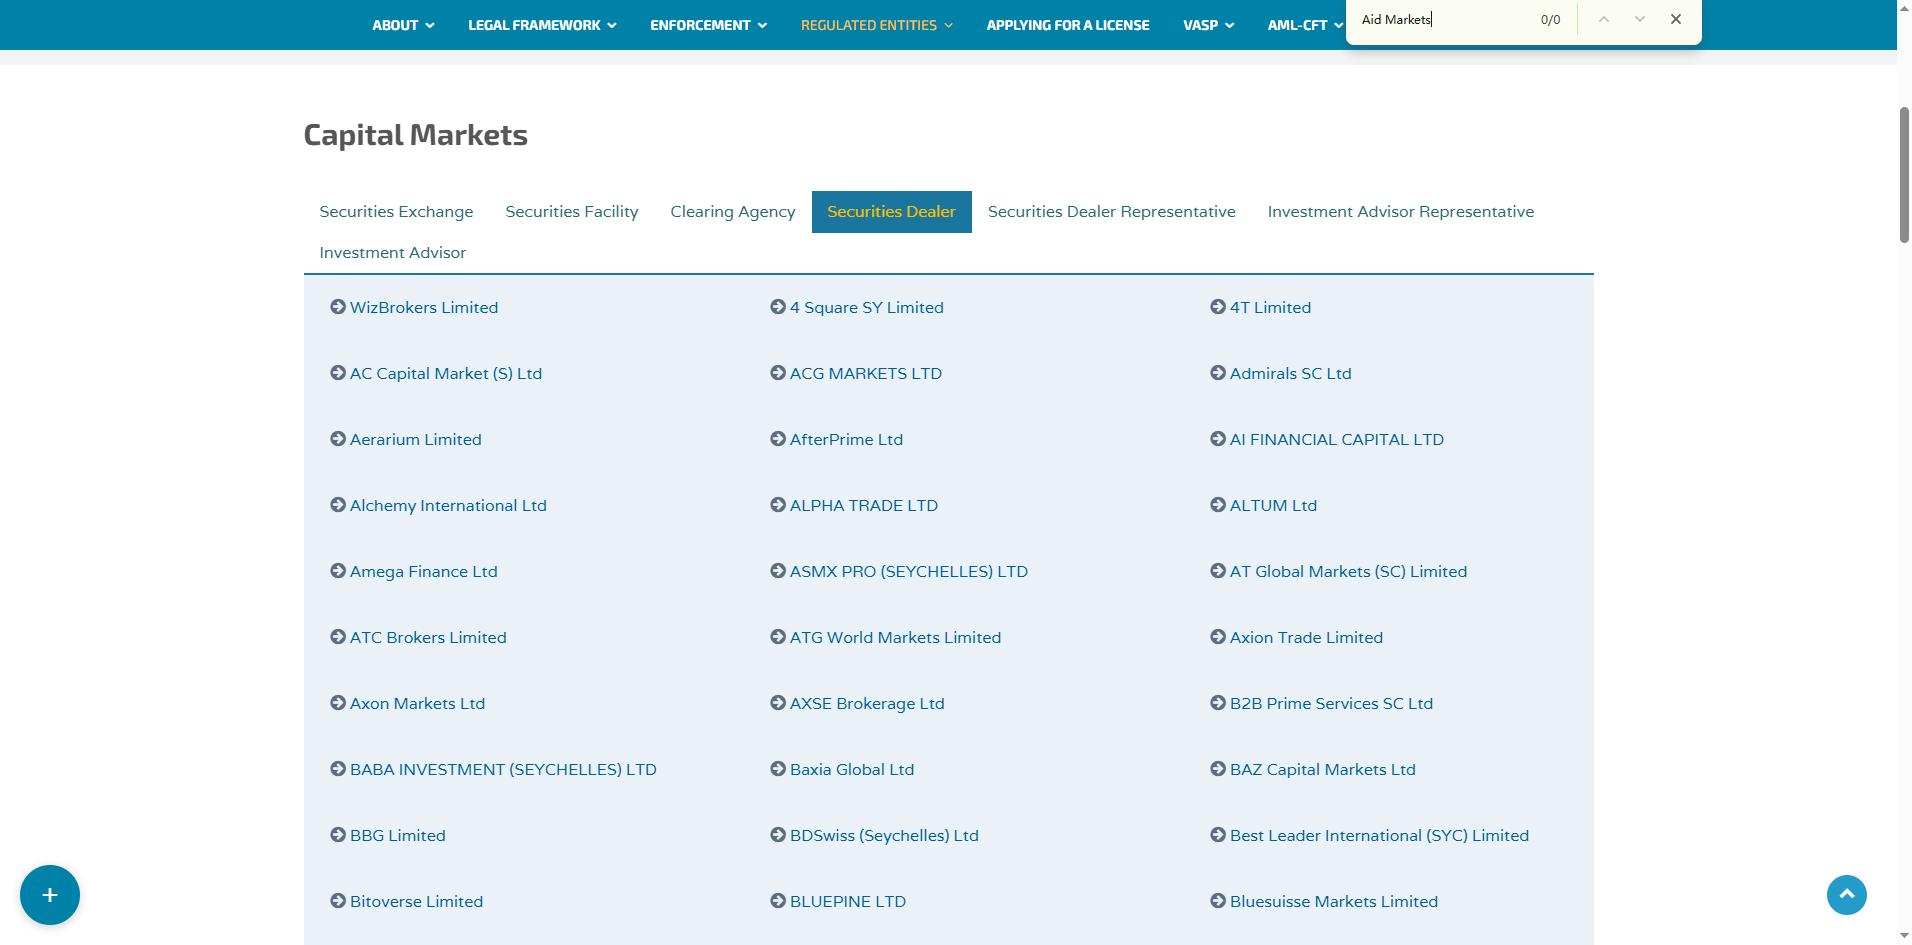This screenshot has width=1912, height=945.
Task: Close the find-in-page search bar
Action: pos(1676,19)
